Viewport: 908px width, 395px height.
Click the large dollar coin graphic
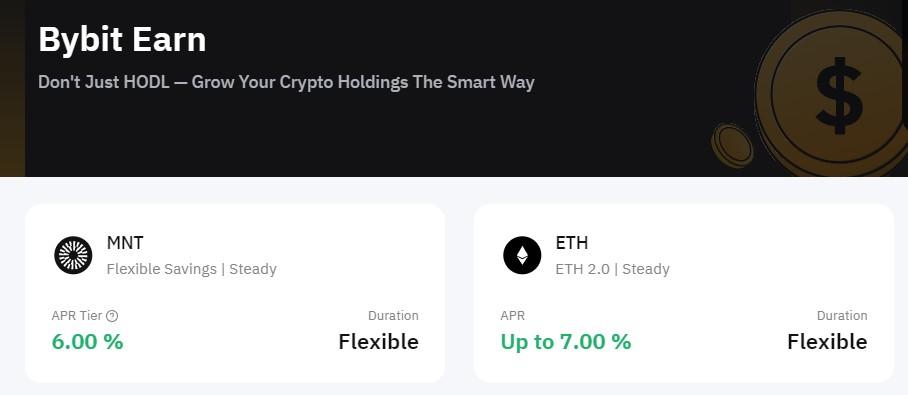[835, 93]
